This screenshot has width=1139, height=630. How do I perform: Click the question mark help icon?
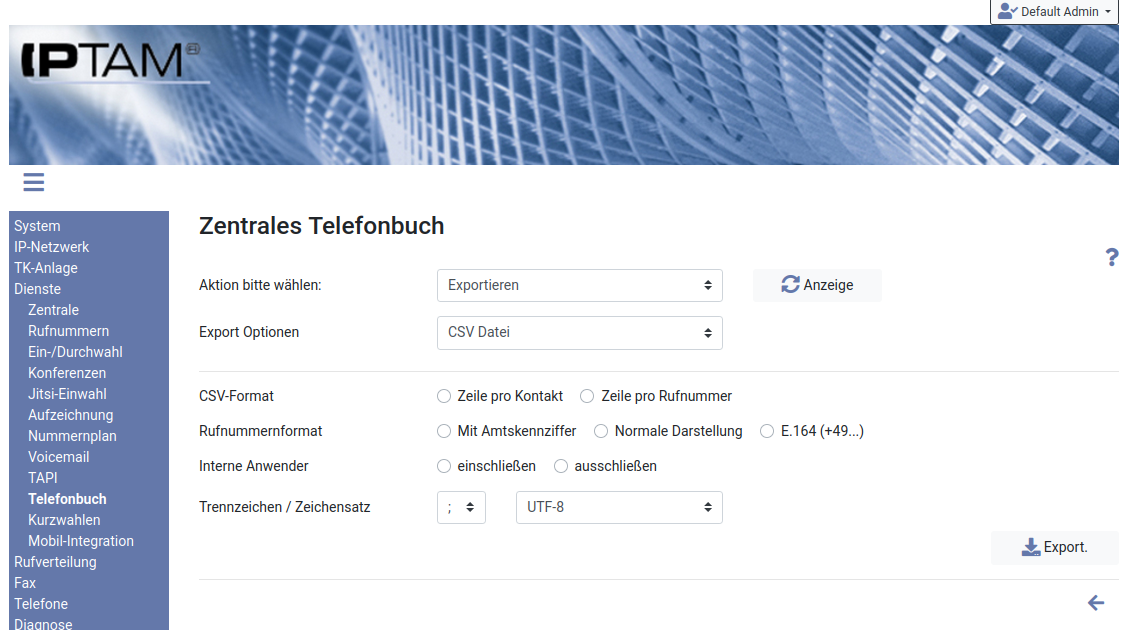coord(1111,258)
